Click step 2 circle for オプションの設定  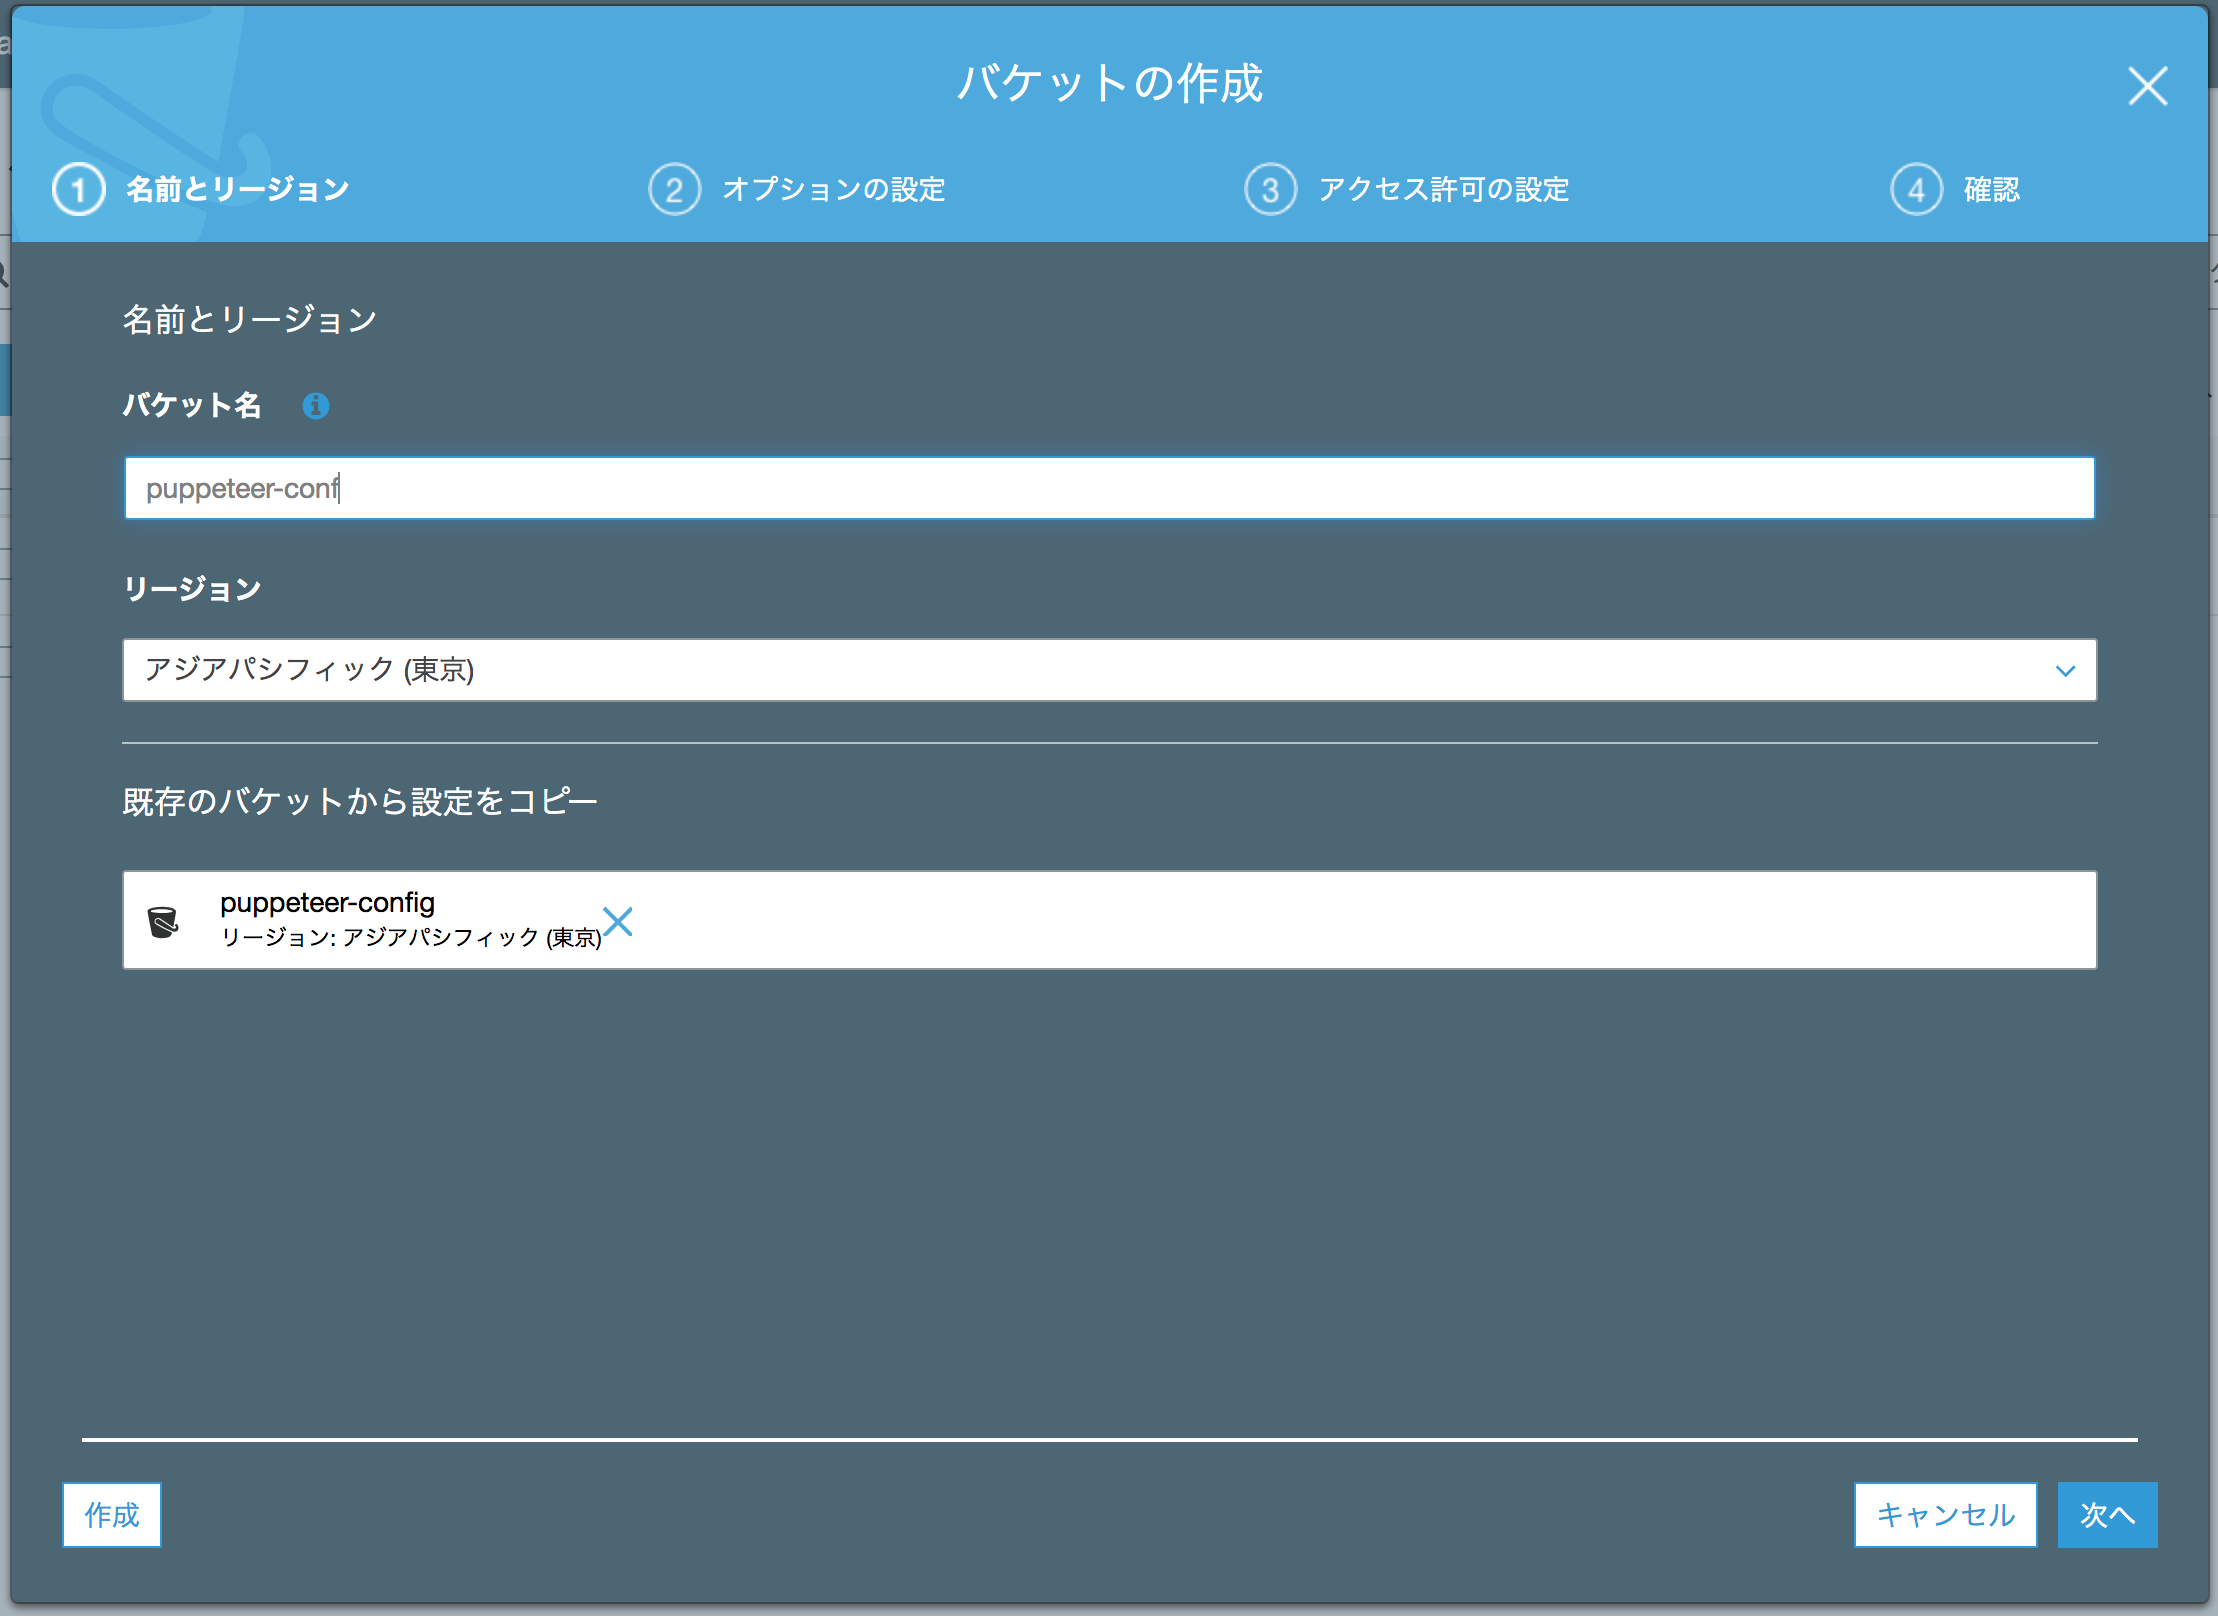point(674,189)
